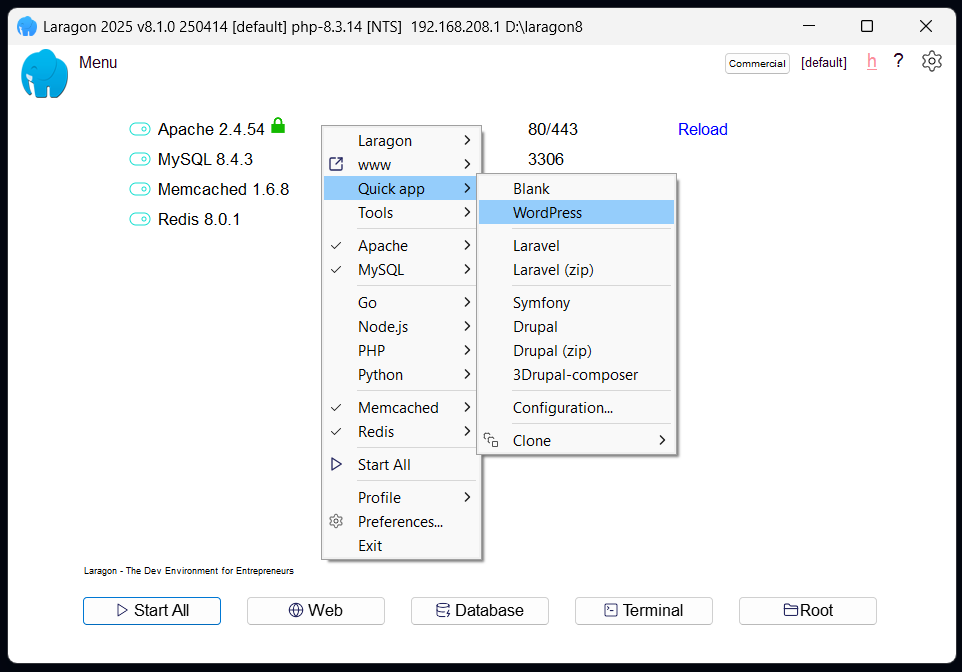Image resolution: width=962 pixels, height=672 pixels.
Task: Click the gear icon next to Preferences
Action: click(336, 521)
